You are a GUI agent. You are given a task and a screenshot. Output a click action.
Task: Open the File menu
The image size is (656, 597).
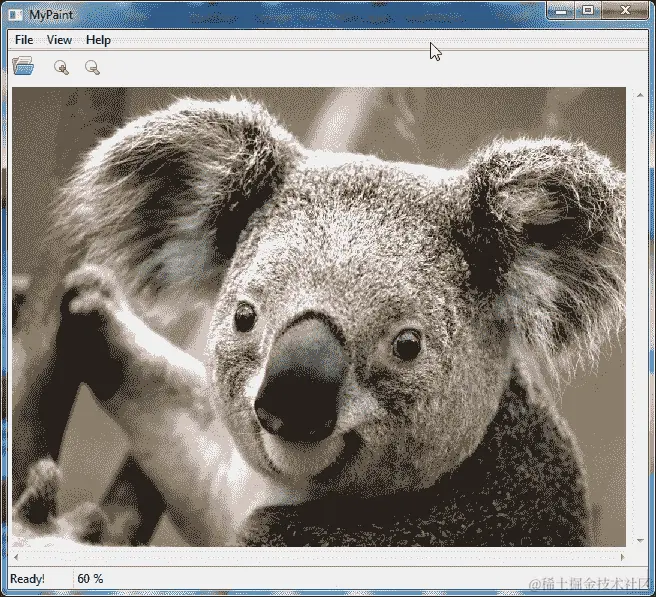(x=24, y=40)
